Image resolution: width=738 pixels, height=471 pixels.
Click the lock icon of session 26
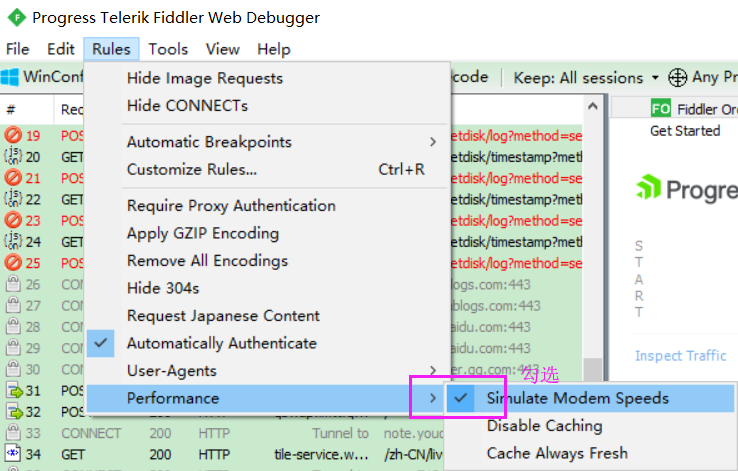[13, 284]
